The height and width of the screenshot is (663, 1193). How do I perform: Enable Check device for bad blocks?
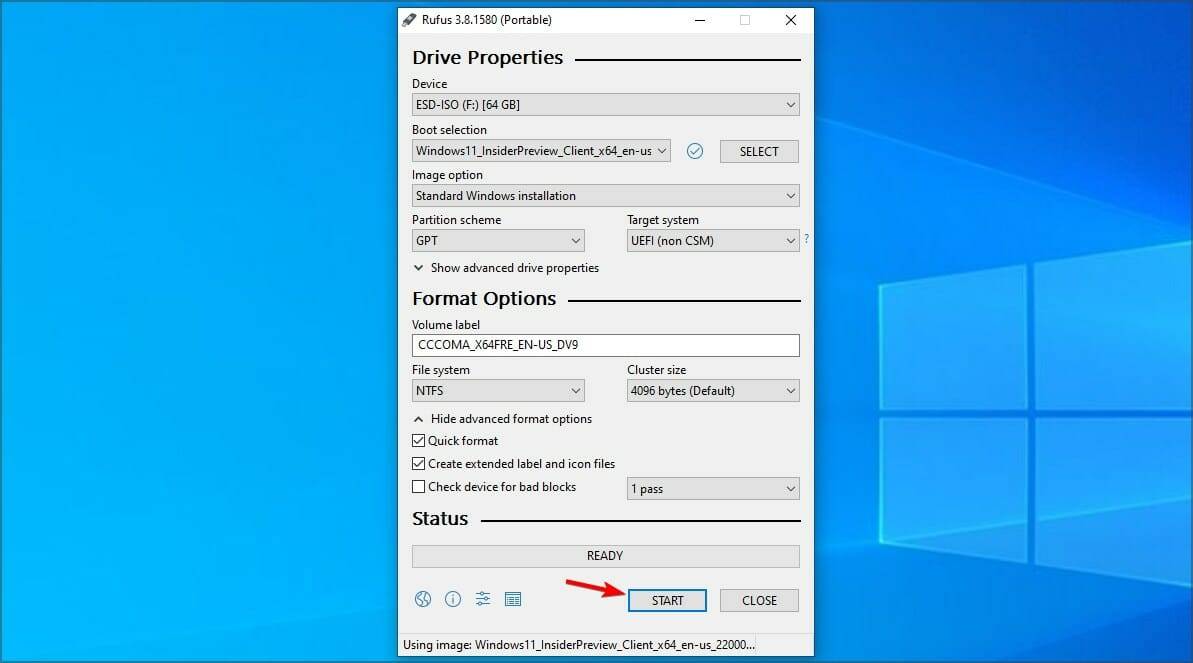point(419,486)
